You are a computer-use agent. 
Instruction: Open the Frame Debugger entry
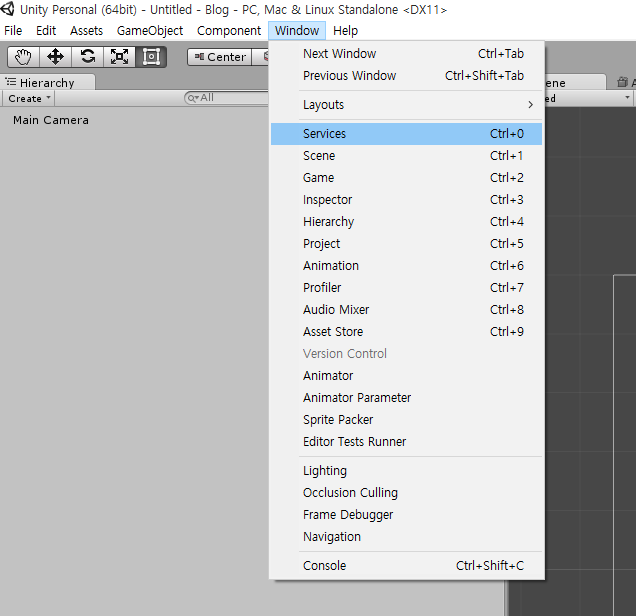click(x=406, y=515)
